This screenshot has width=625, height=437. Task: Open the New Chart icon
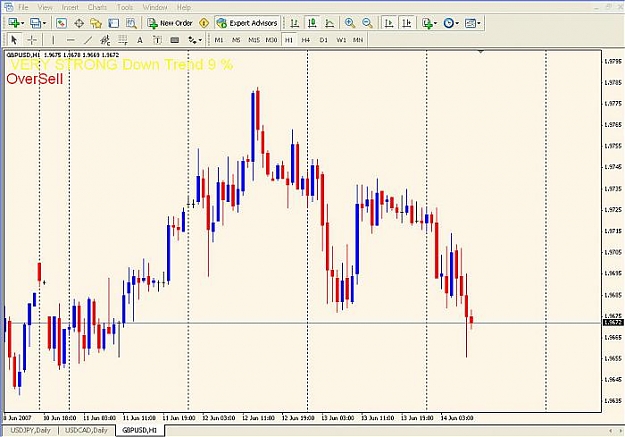14,23
